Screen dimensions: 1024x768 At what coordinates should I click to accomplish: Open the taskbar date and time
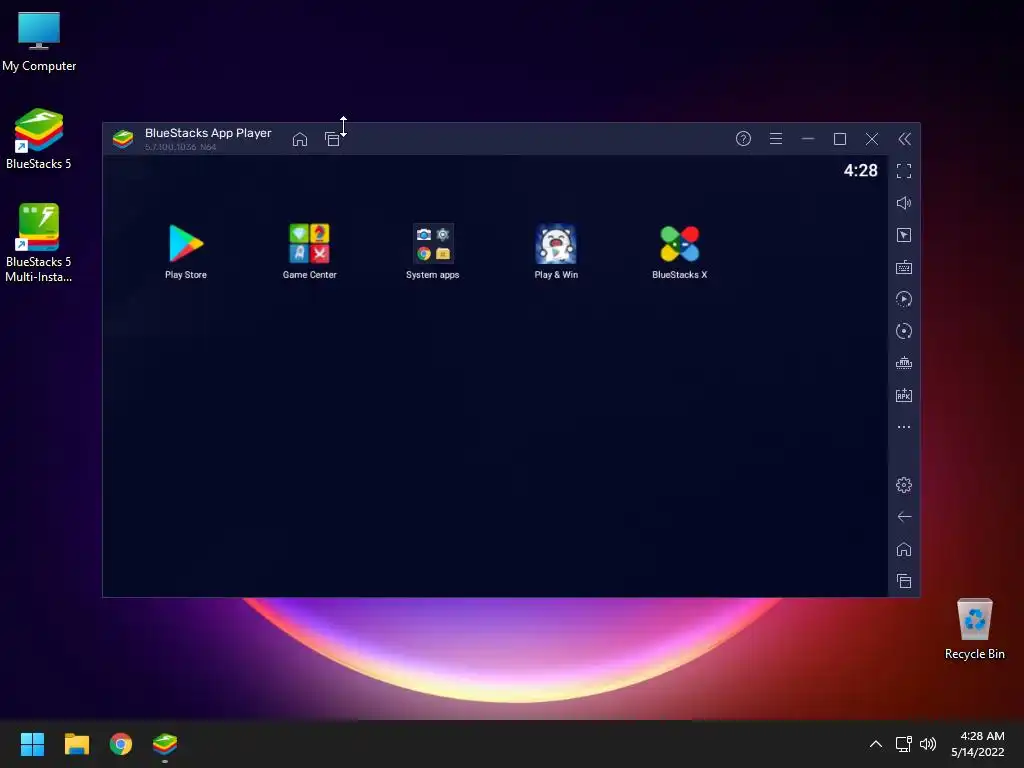pos(978,744)
